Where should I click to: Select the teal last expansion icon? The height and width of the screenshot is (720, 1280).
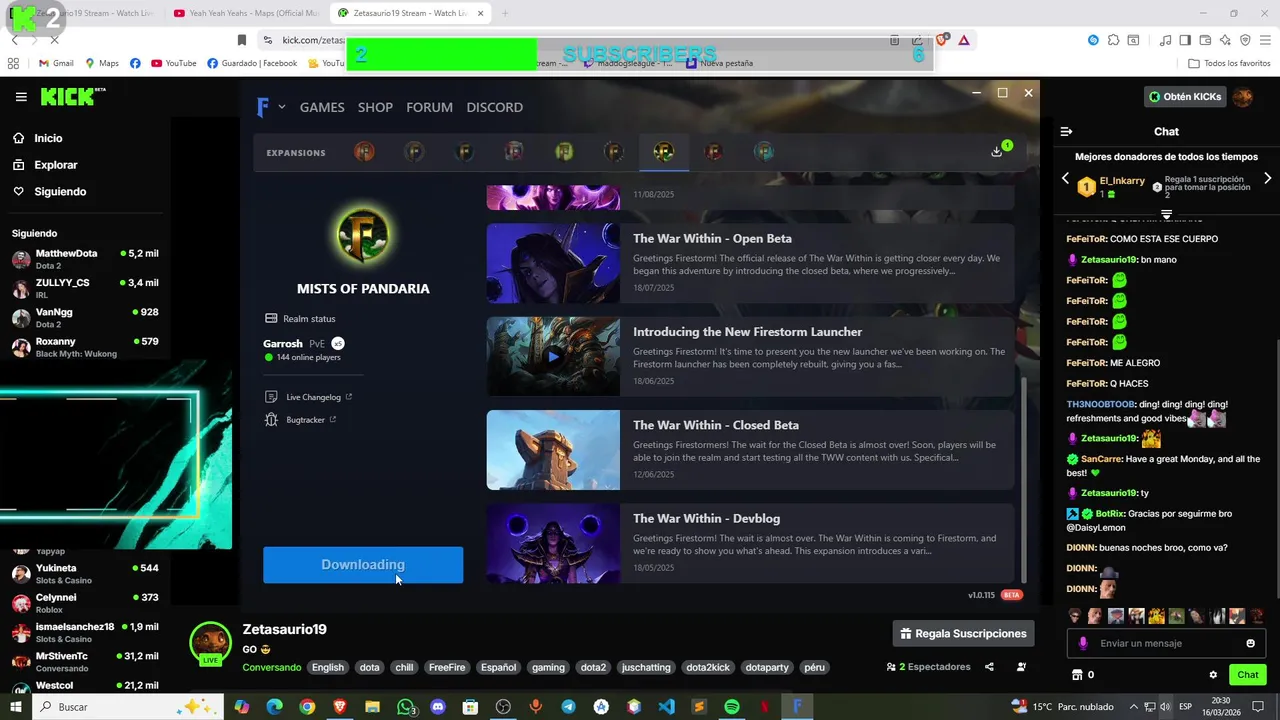pos(764,151)
